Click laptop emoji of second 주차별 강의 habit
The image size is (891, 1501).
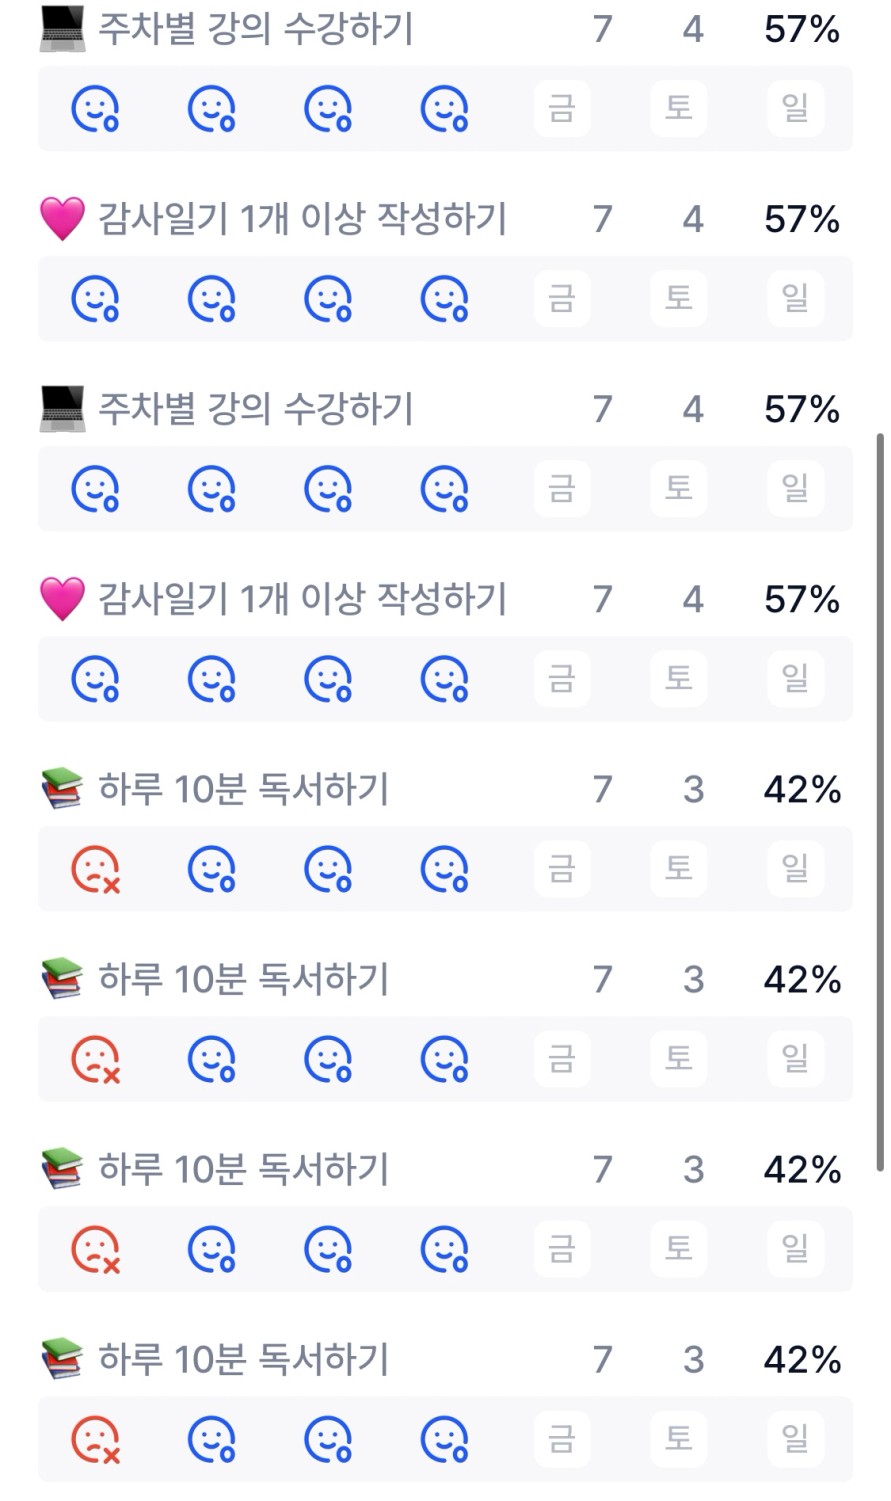pos(62,409)
